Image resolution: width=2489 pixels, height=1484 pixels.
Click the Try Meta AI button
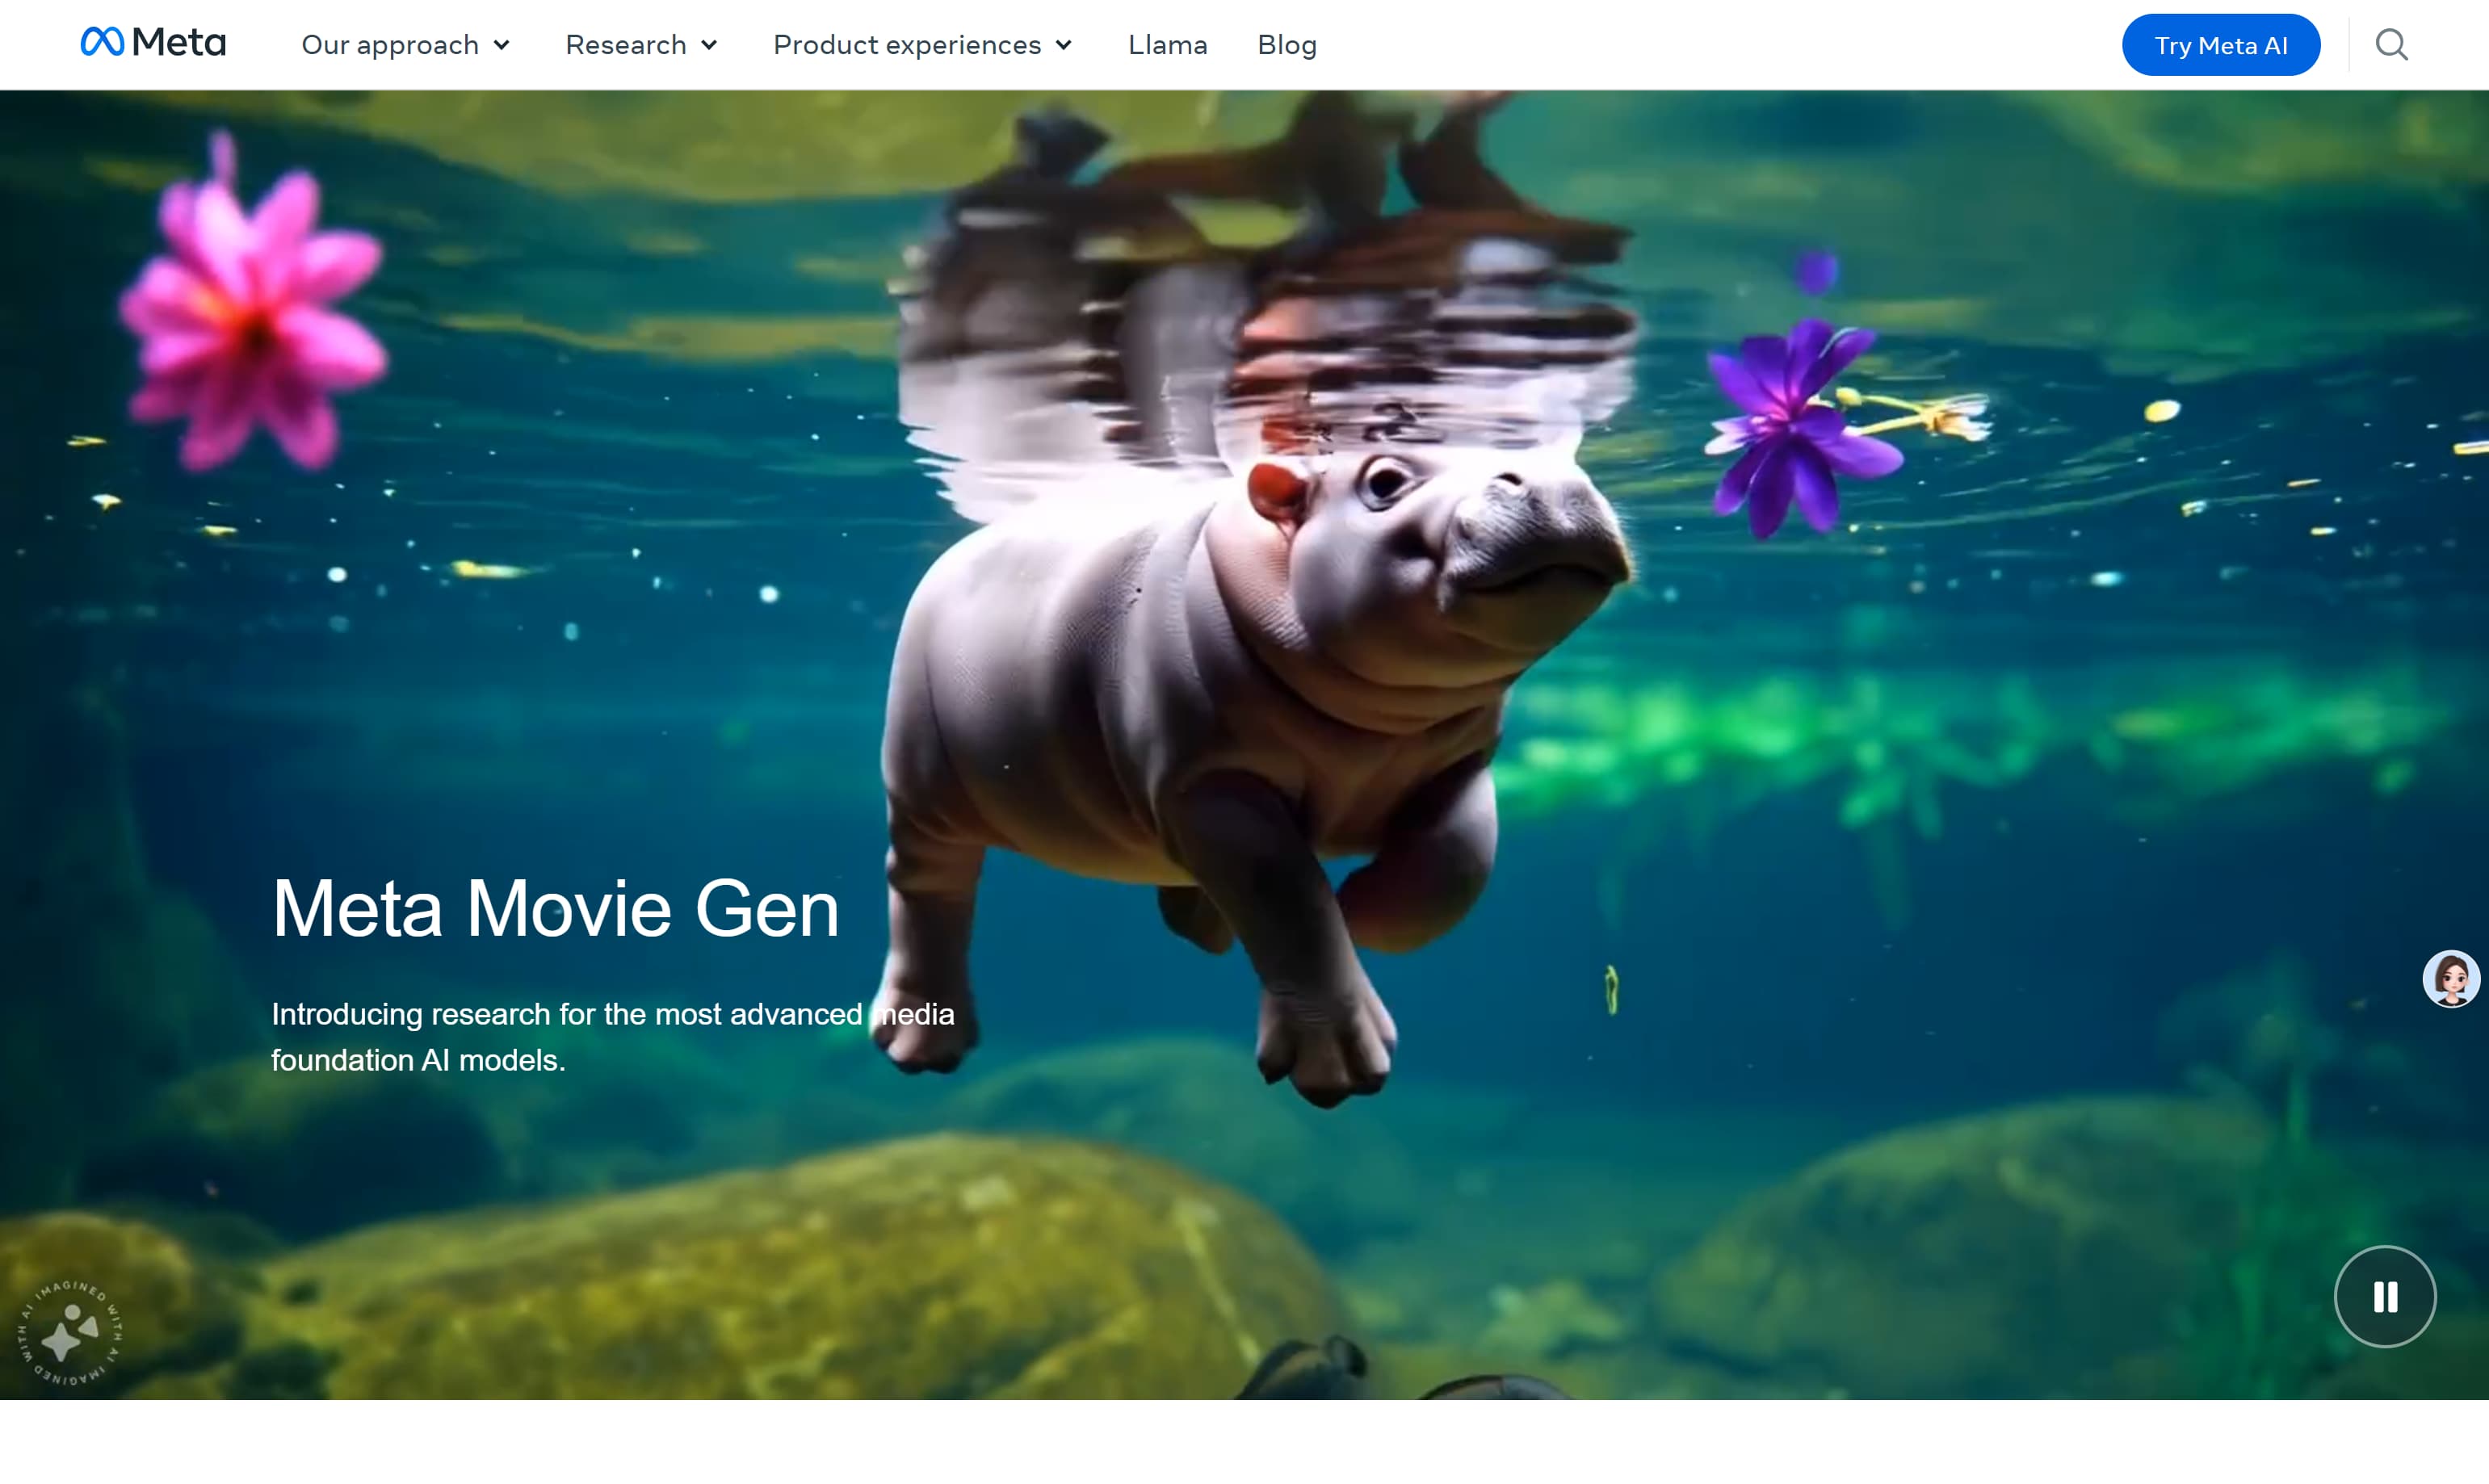tap(2220, 45)
